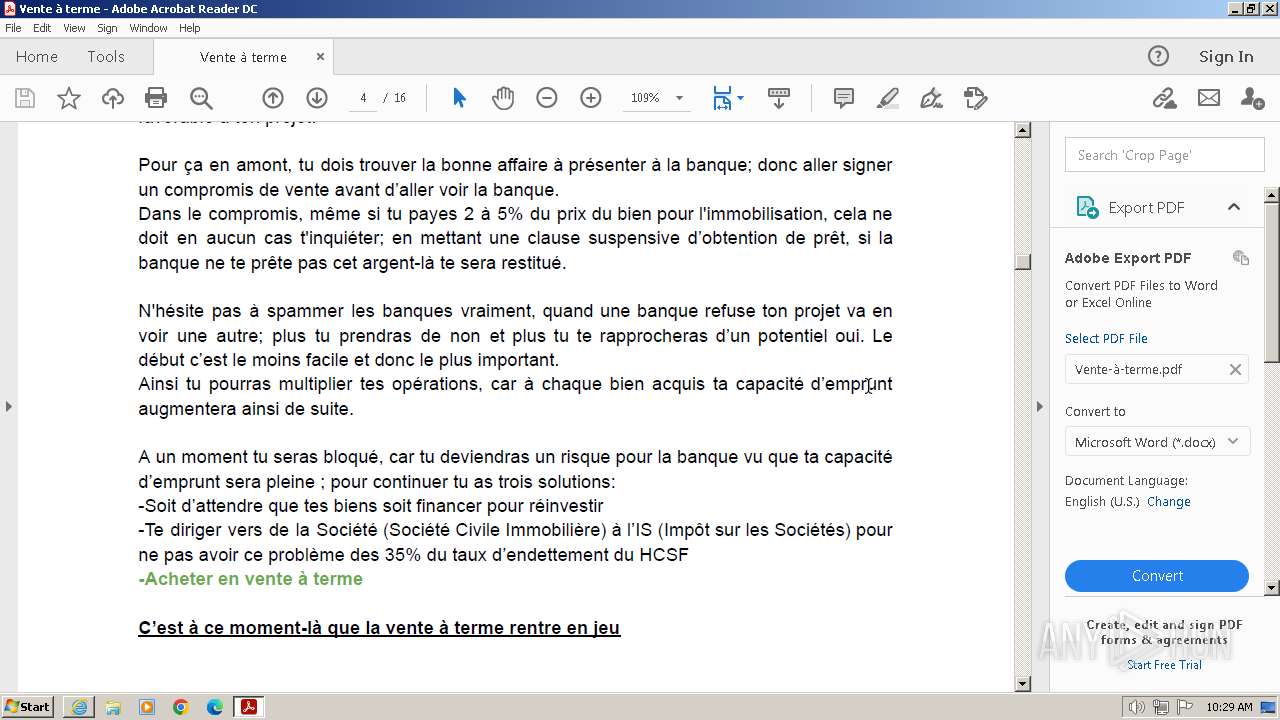
Task: Upload file to cloud icon
Action: tap(113, 98)
